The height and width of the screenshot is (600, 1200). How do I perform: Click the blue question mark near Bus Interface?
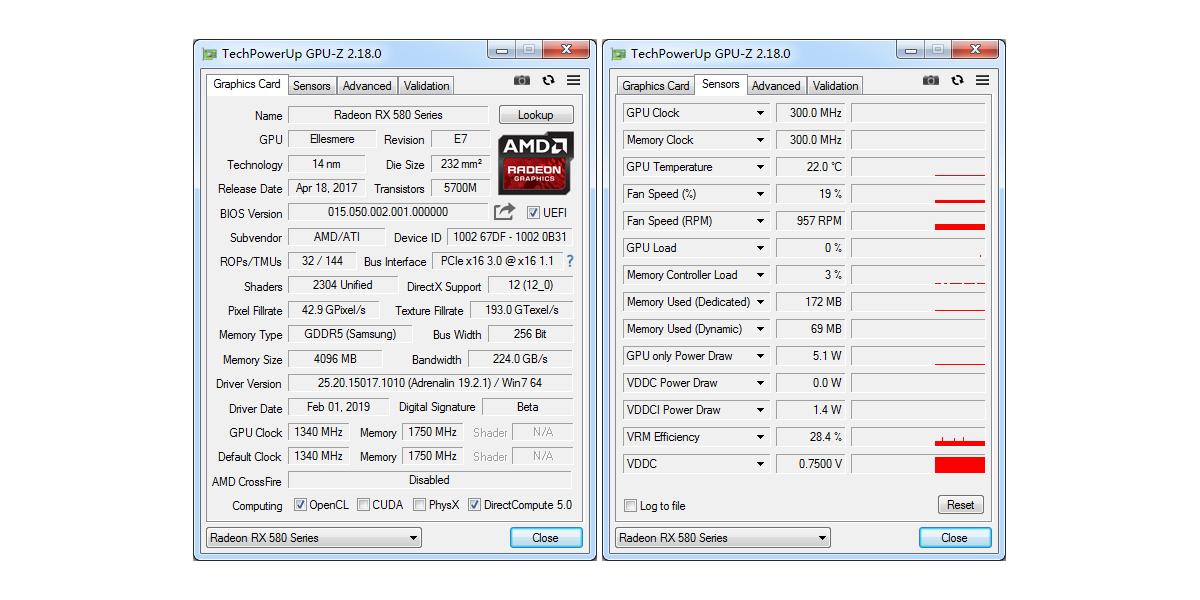tap(569, 260)
